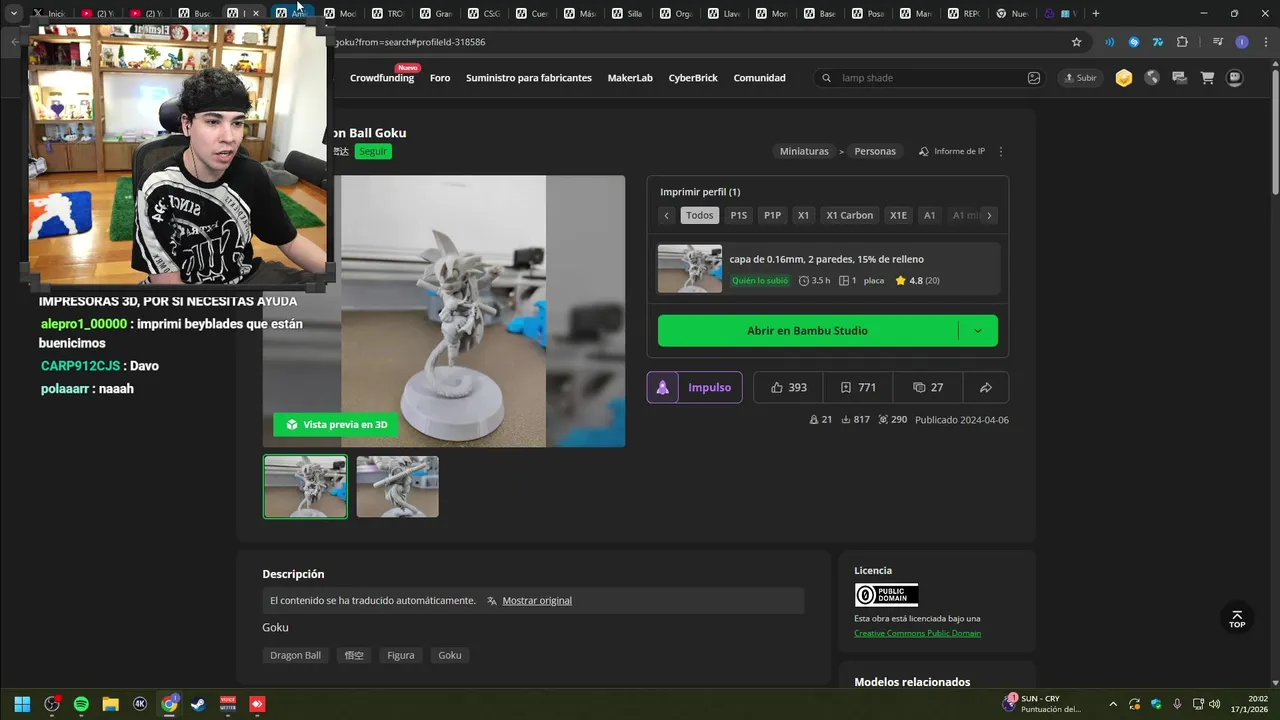Open the Chrome media control icon

click(x=1217, y=42)
